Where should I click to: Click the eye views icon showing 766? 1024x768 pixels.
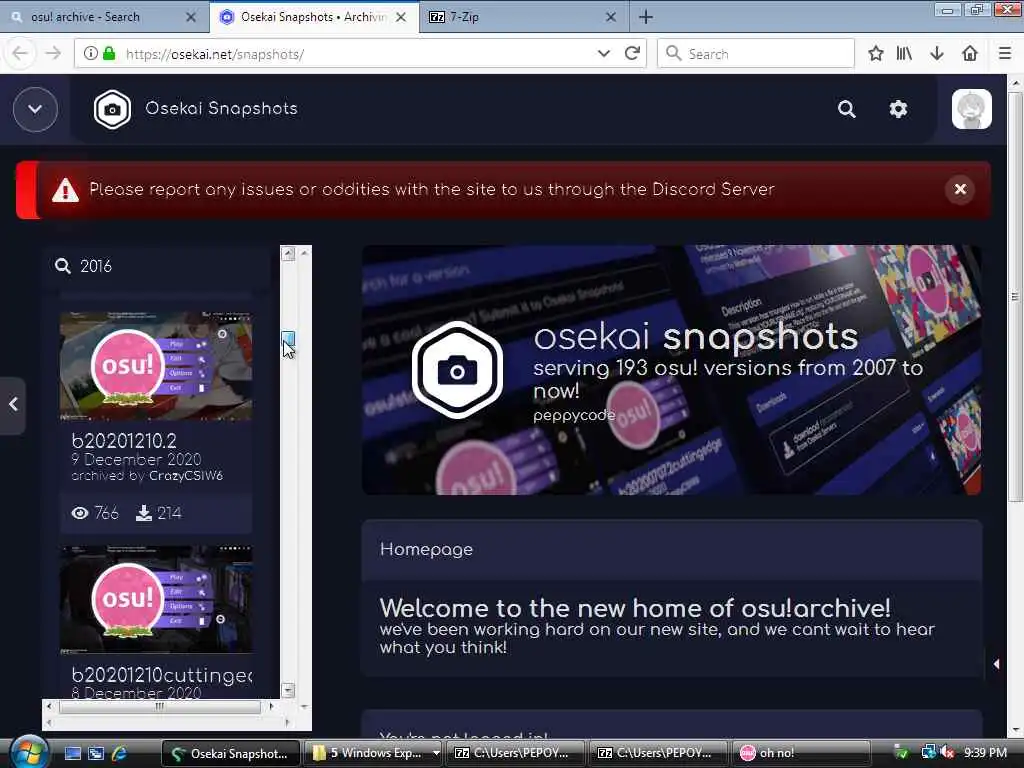[x=80, y=513]
